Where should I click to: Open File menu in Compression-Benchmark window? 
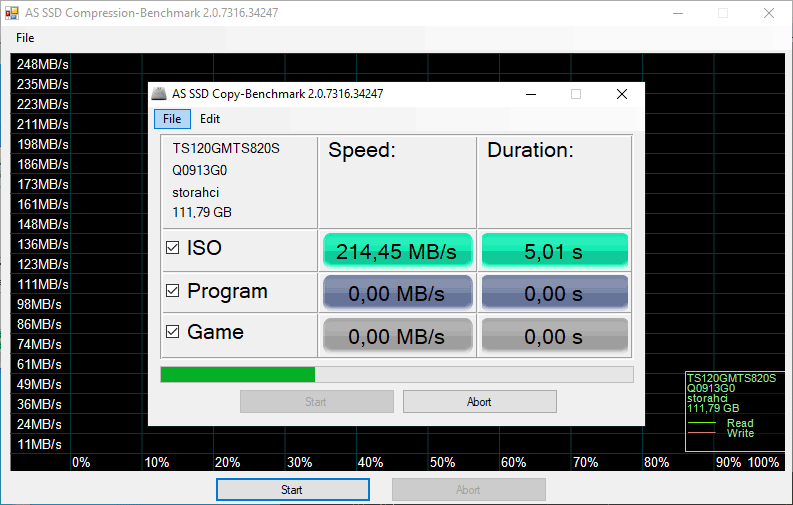[25, 38]
